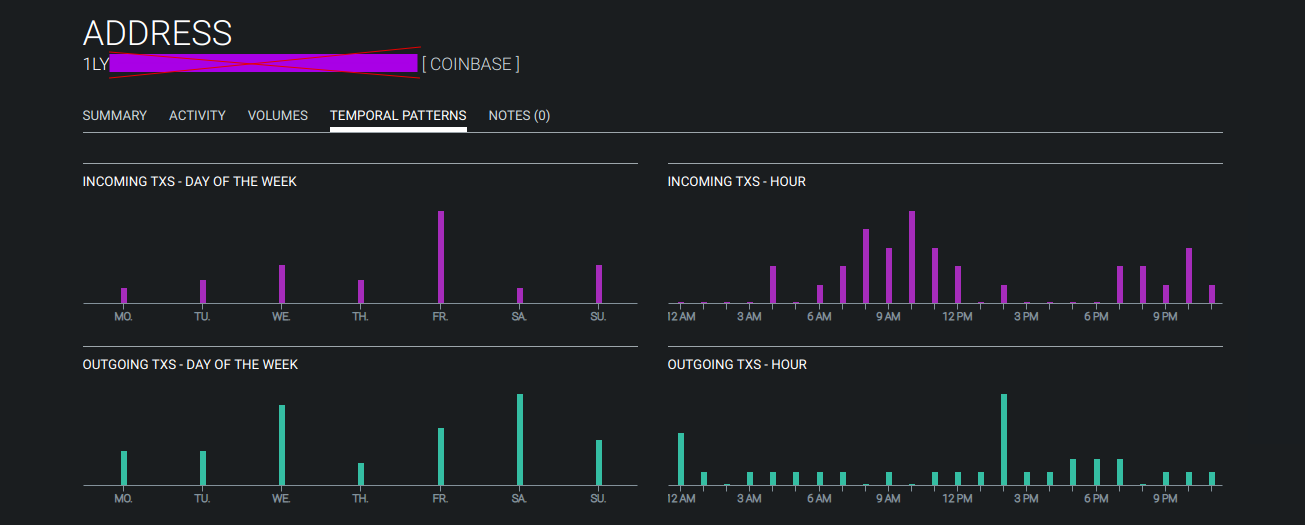Select Wednesday bar in incoming day-of-week chart
1305x525 pixels.
tap(282, 284)
